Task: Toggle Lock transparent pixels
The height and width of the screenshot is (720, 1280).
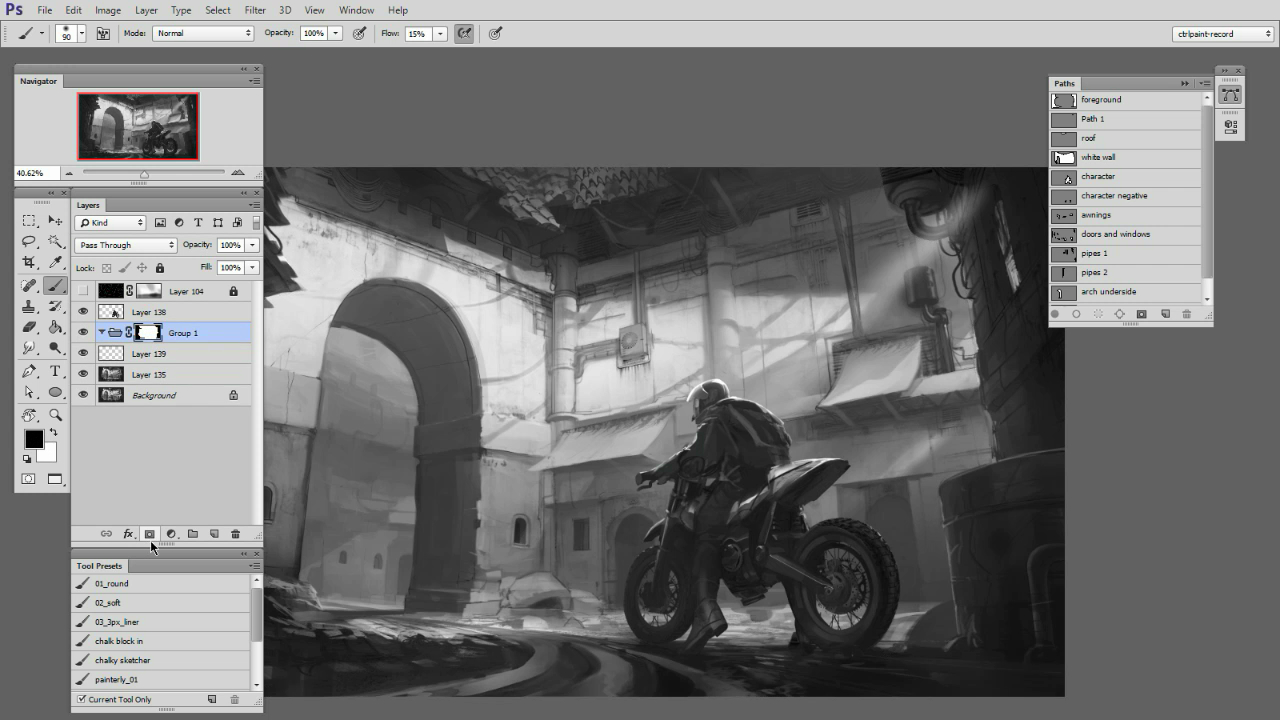Action: [106, 268]
